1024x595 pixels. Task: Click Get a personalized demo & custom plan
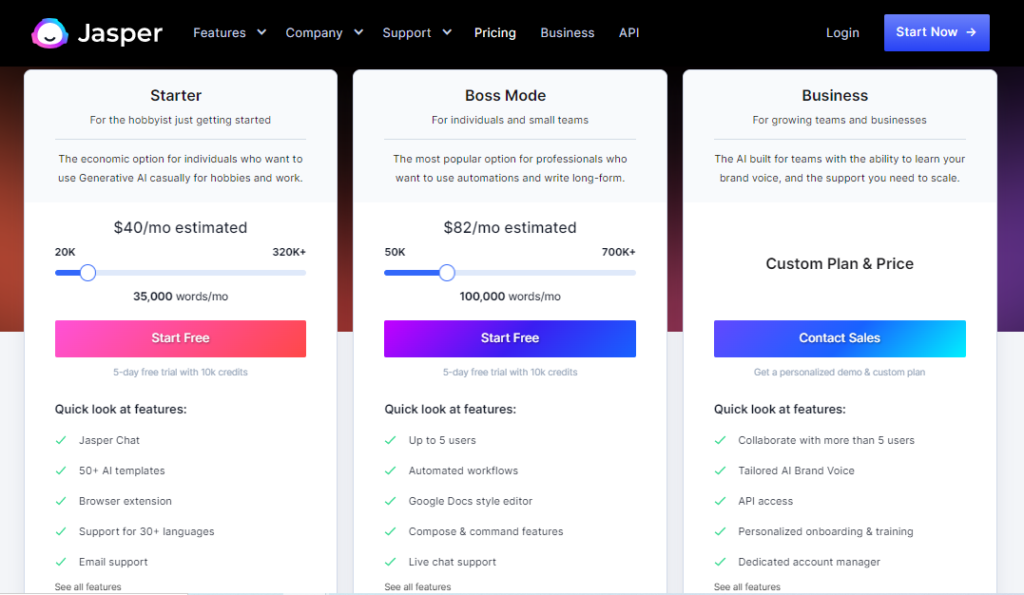coord(840,372)
